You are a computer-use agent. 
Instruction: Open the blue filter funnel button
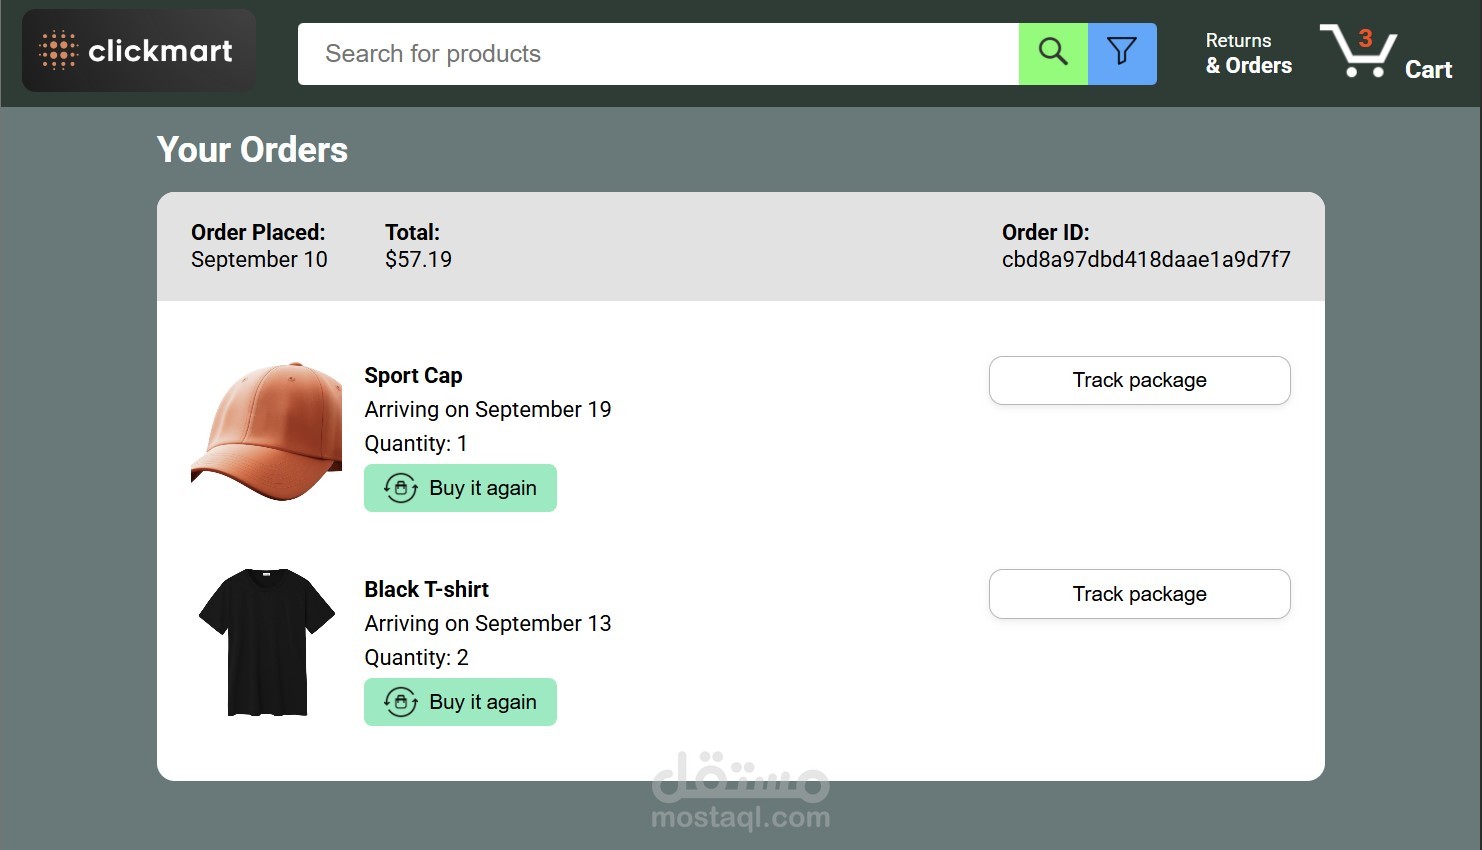(x=1122, y=53)
